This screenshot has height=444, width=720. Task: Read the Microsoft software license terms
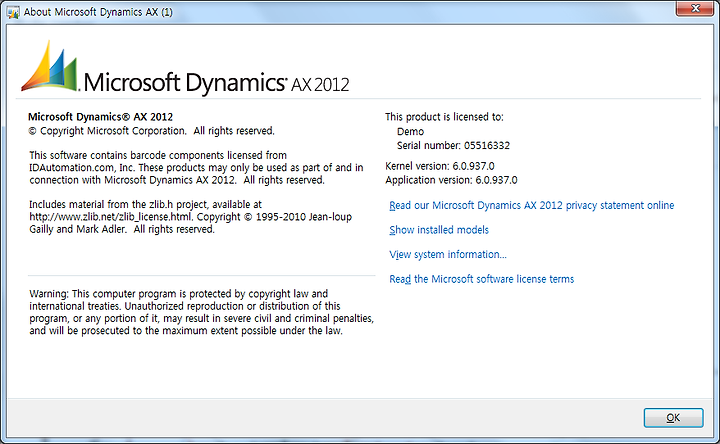pos(481,279)
